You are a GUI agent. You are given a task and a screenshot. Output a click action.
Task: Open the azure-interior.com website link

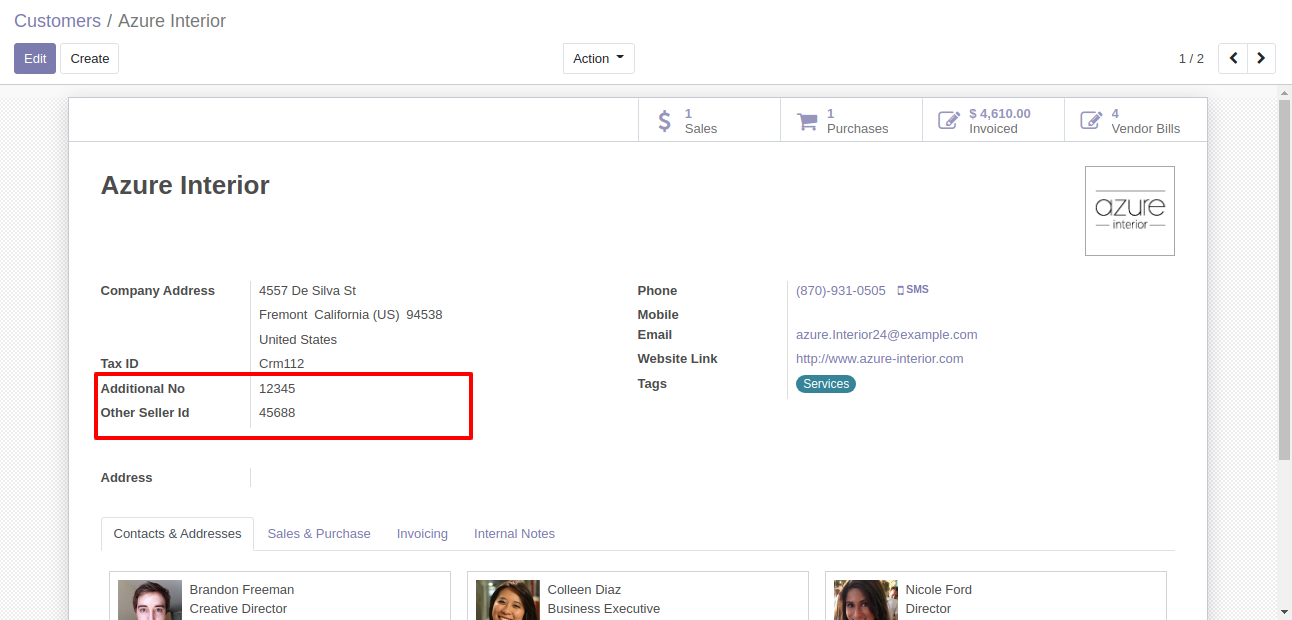click(x=879, y=359)
